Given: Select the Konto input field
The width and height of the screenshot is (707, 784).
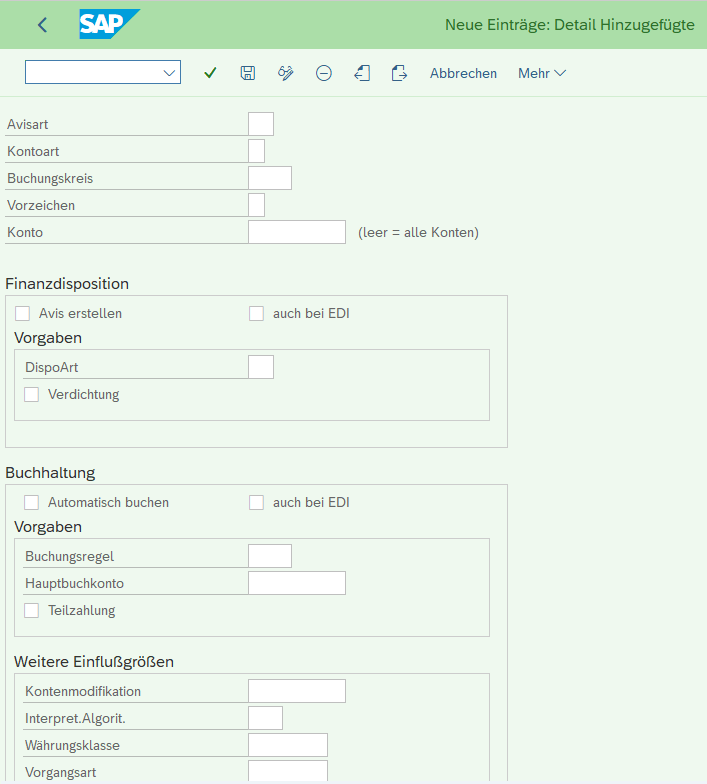Looking at the screenshot, I should 296,232.
